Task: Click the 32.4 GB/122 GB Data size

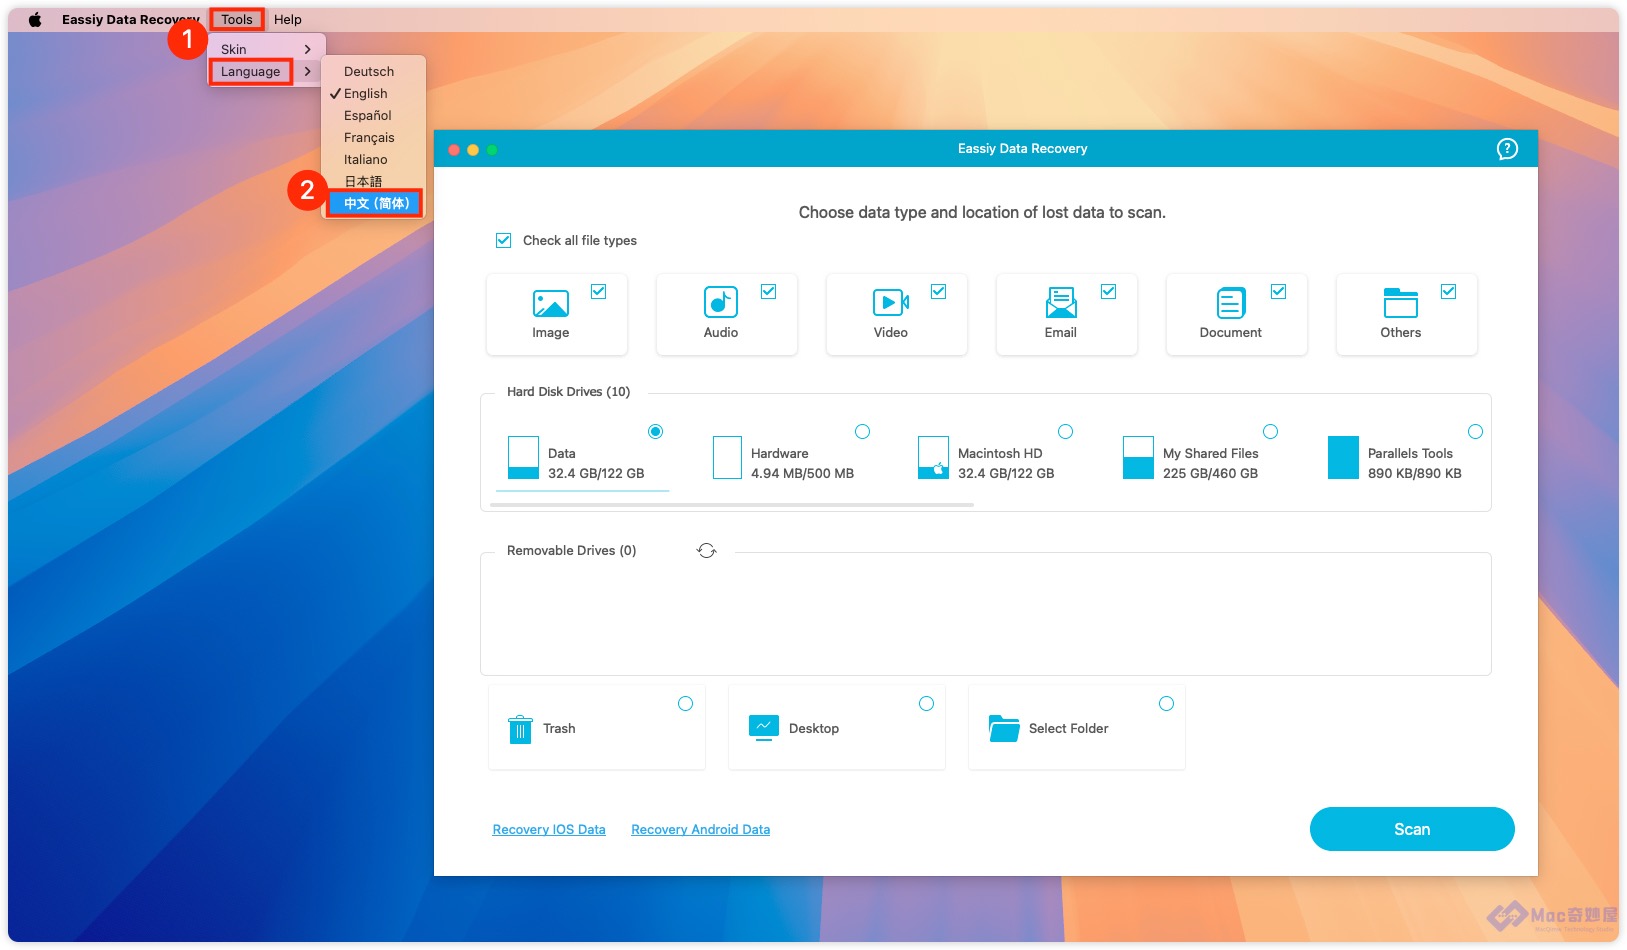Action: (596, 474)
